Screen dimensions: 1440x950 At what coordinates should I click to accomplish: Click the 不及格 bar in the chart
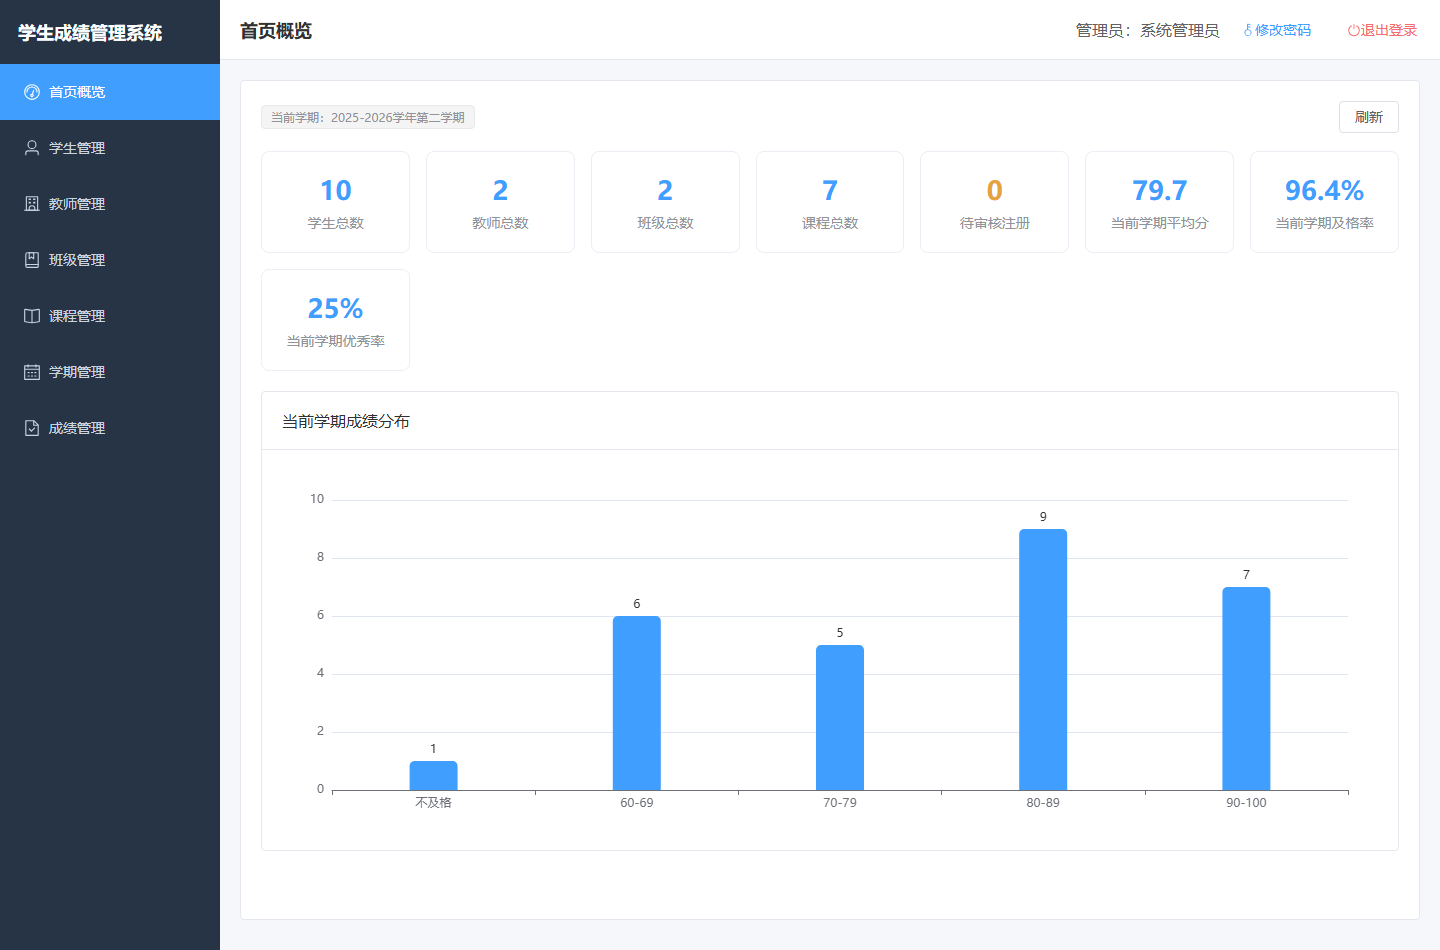(433, 776)
